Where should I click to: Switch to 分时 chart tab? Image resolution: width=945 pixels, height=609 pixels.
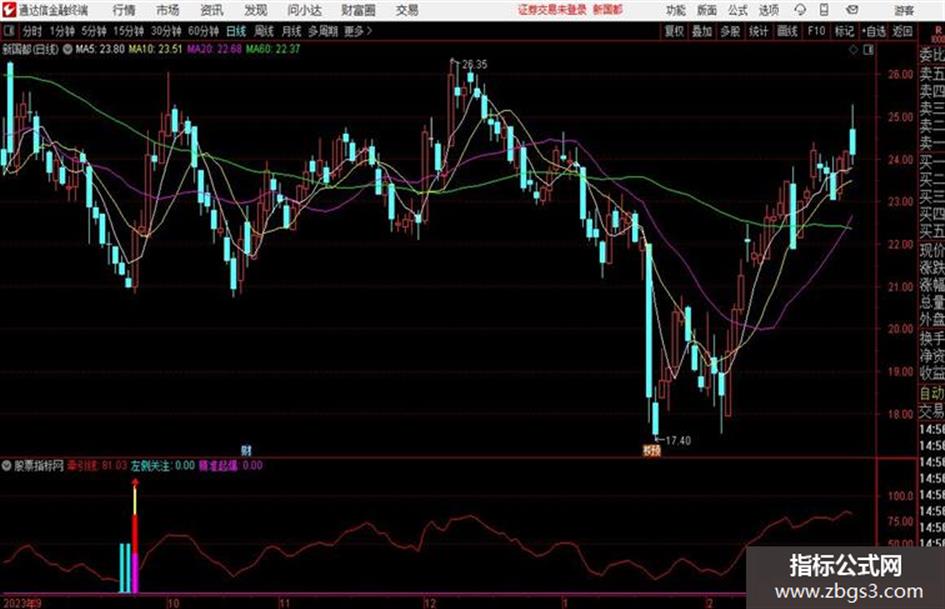(x=32, y=31)
